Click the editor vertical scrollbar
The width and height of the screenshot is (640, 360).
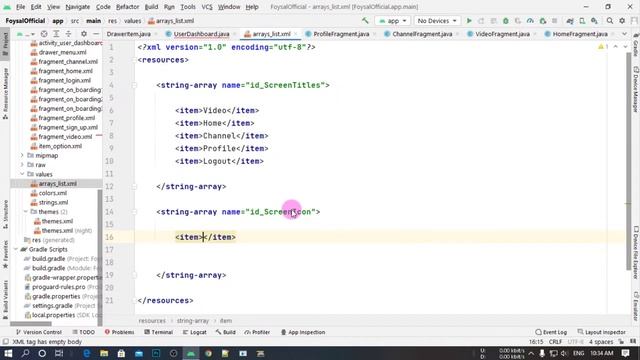pyautogui.click(x=629, y=161)
